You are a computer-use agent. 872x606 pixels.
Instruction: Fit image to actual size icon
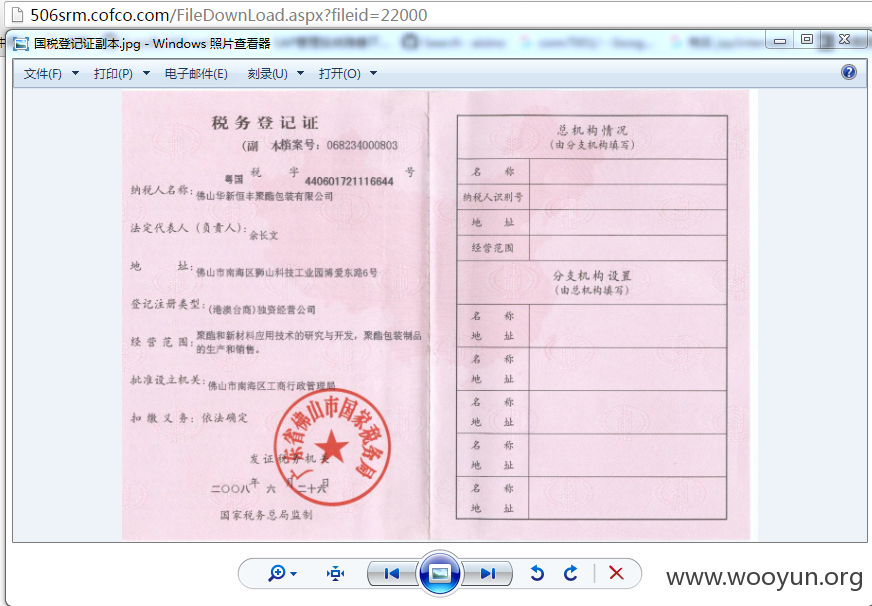[335, 573]
